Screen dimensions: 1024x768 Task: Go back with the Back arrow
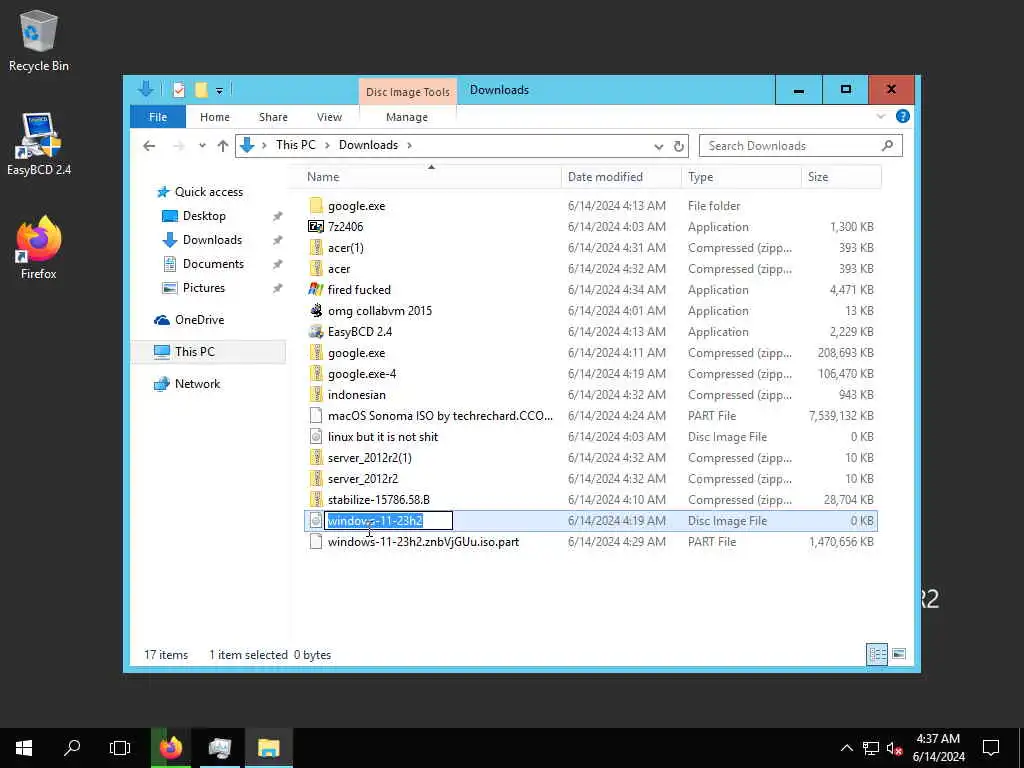(149, 146)
